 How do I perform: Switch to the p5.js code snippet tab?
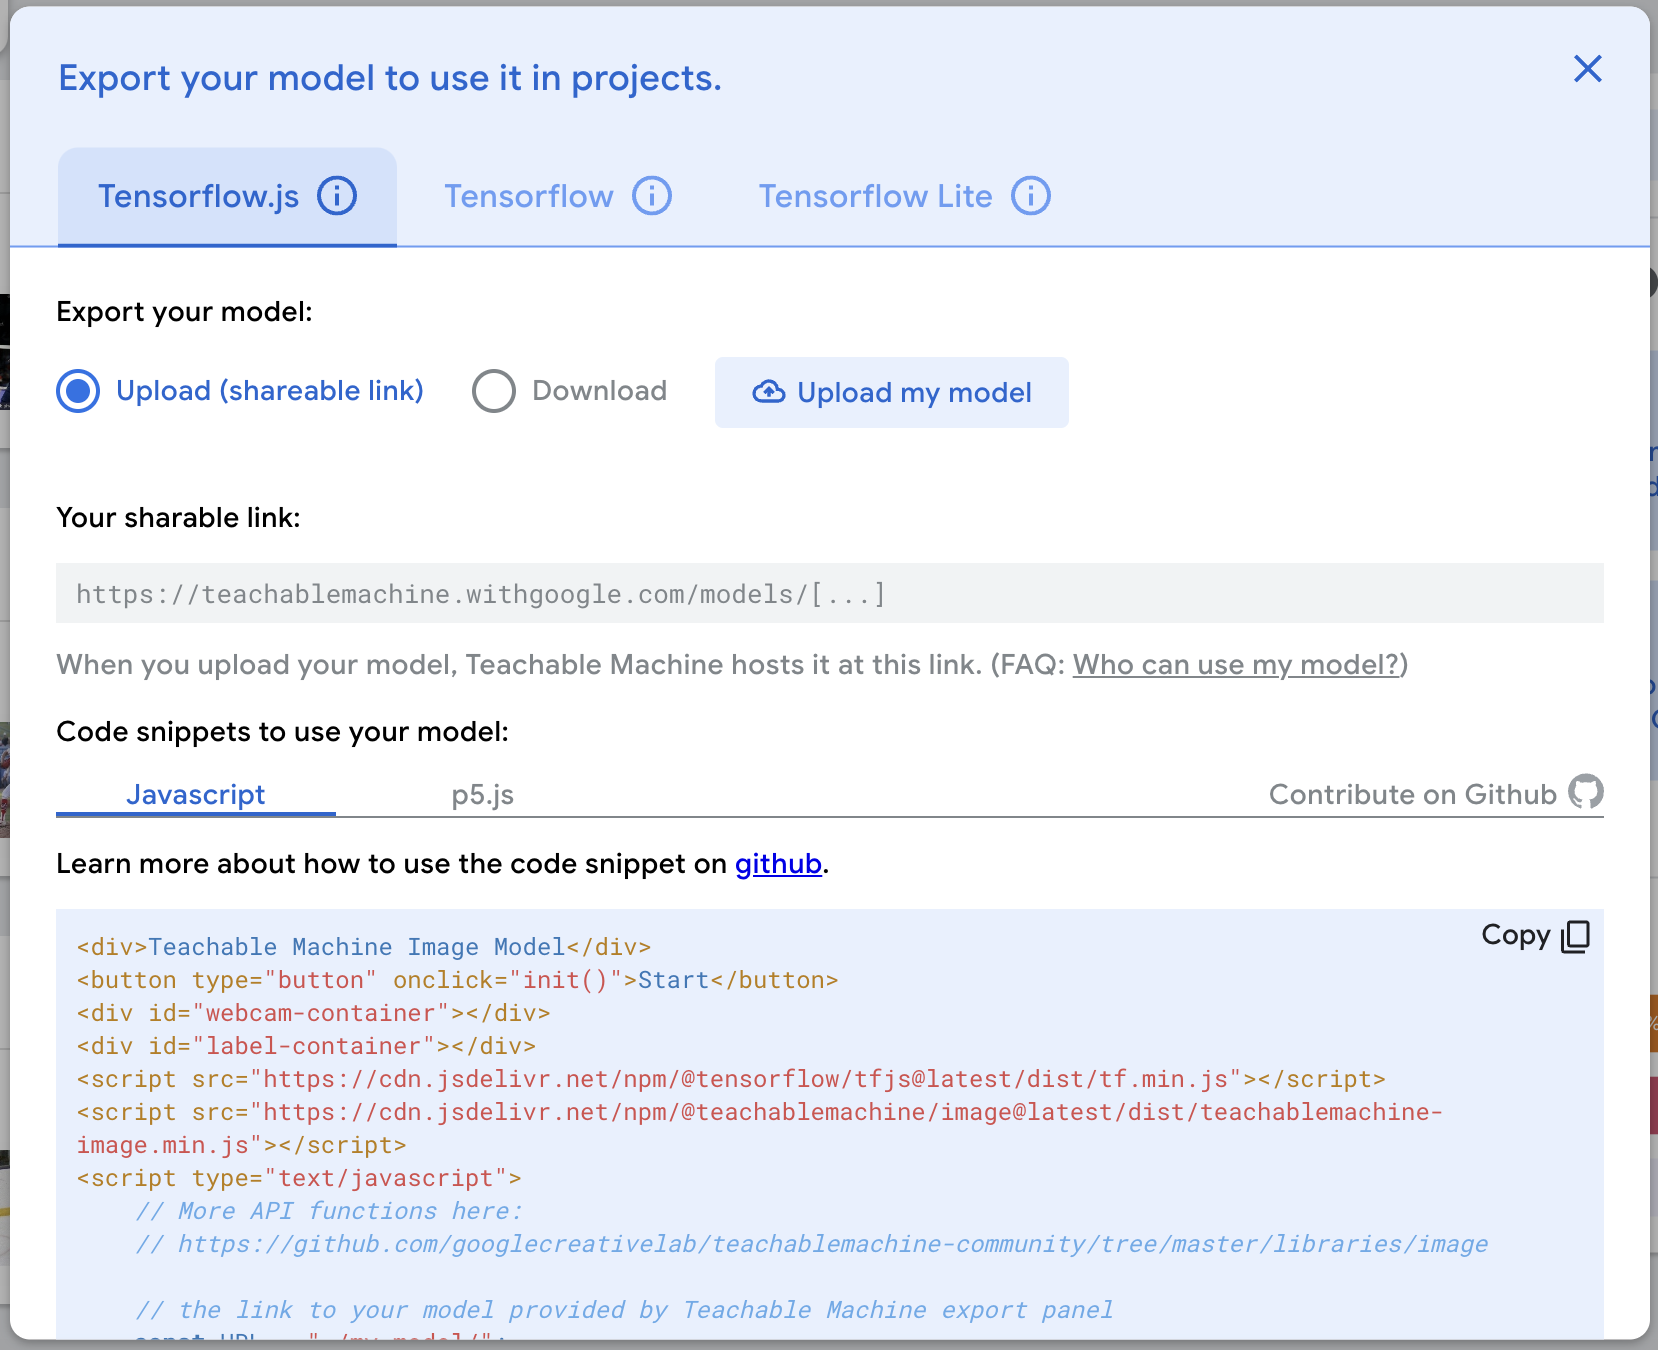(x=482, y=795)
